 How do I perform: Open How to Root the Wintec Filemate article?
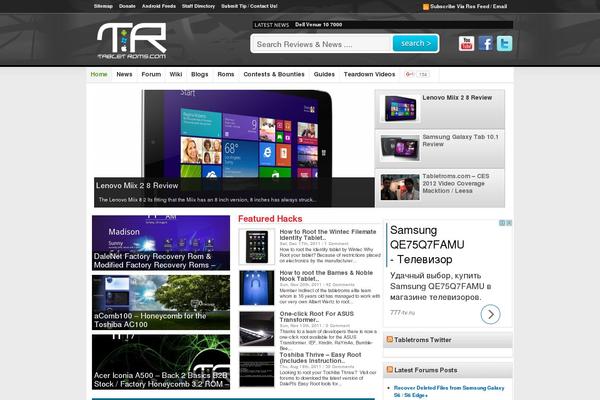coord(328,235)
